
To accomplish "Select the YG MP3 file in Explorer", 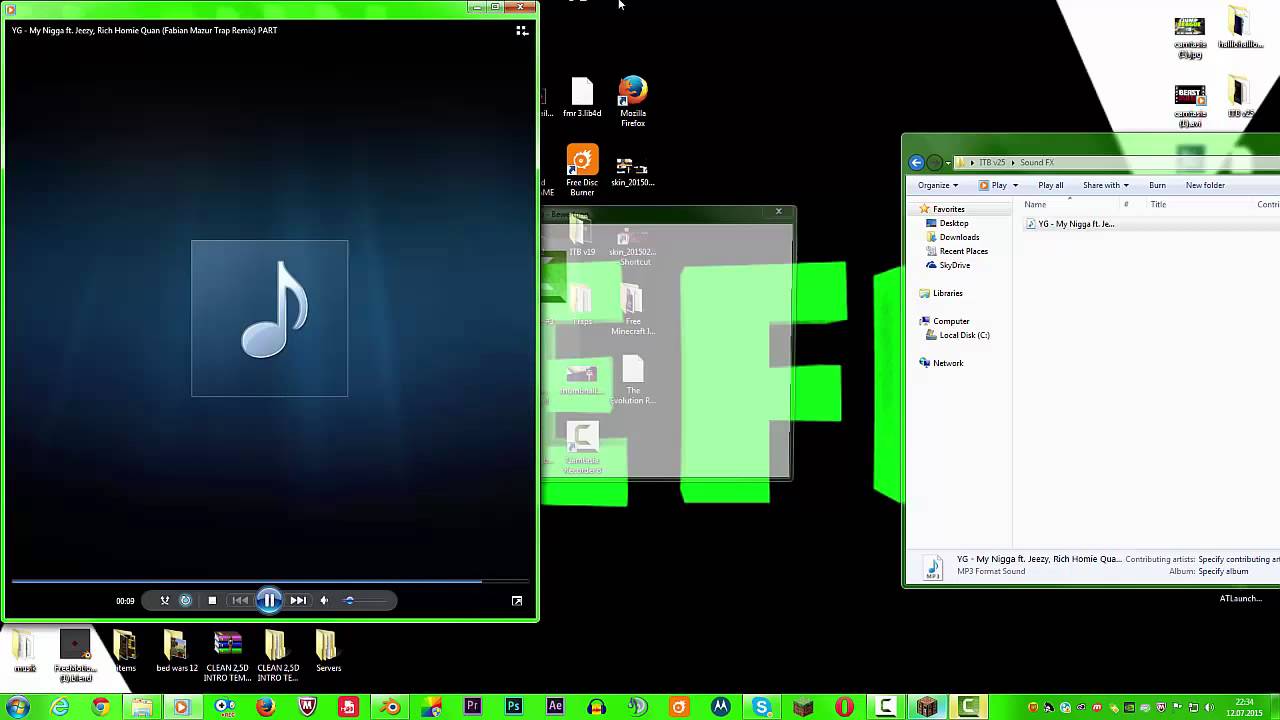I will (1070, 224).
